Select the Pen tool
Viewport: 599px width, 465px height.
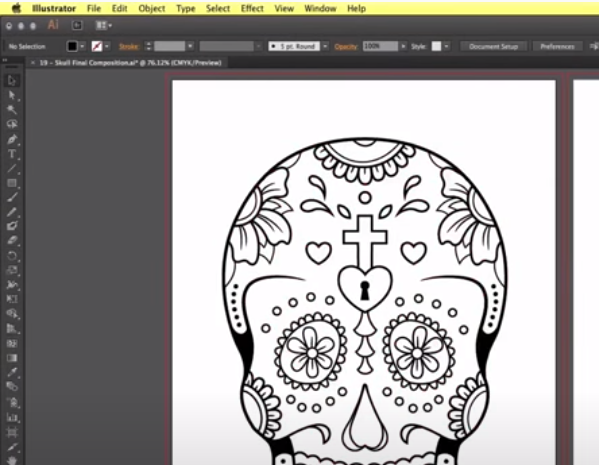[x=11, y=139]
